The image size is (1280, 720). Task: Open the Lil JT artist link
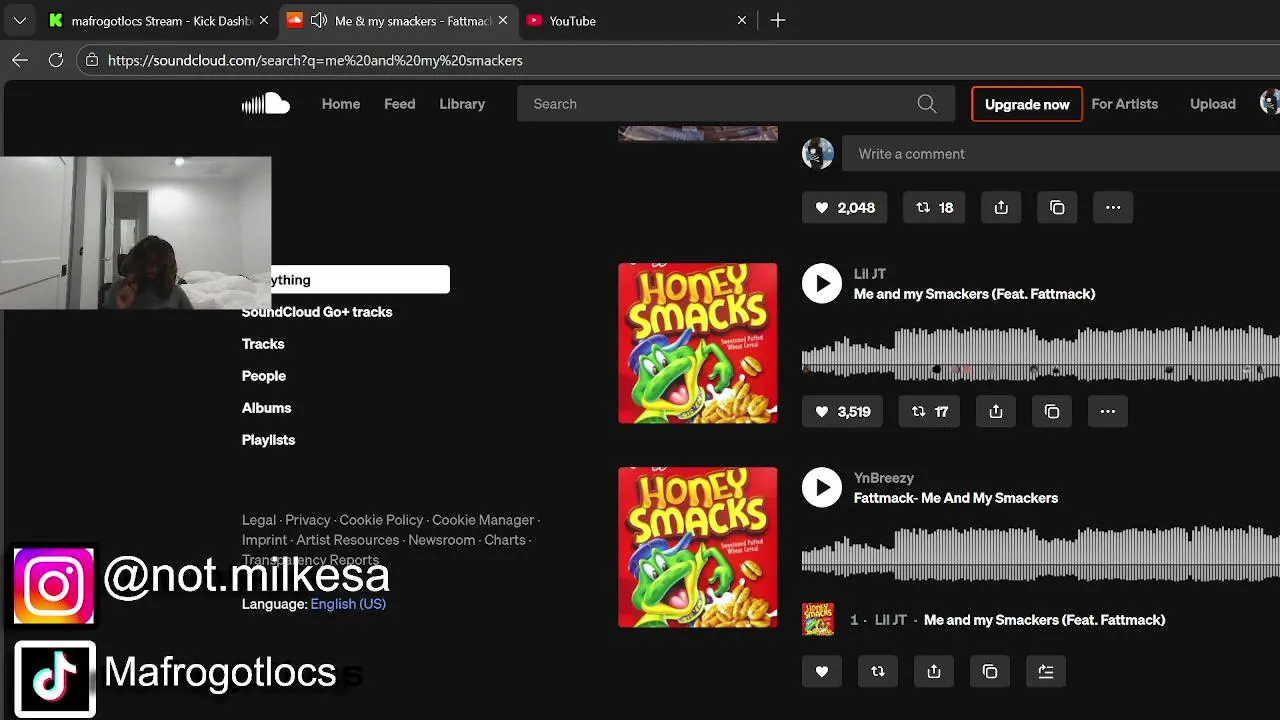coord(870,274)
